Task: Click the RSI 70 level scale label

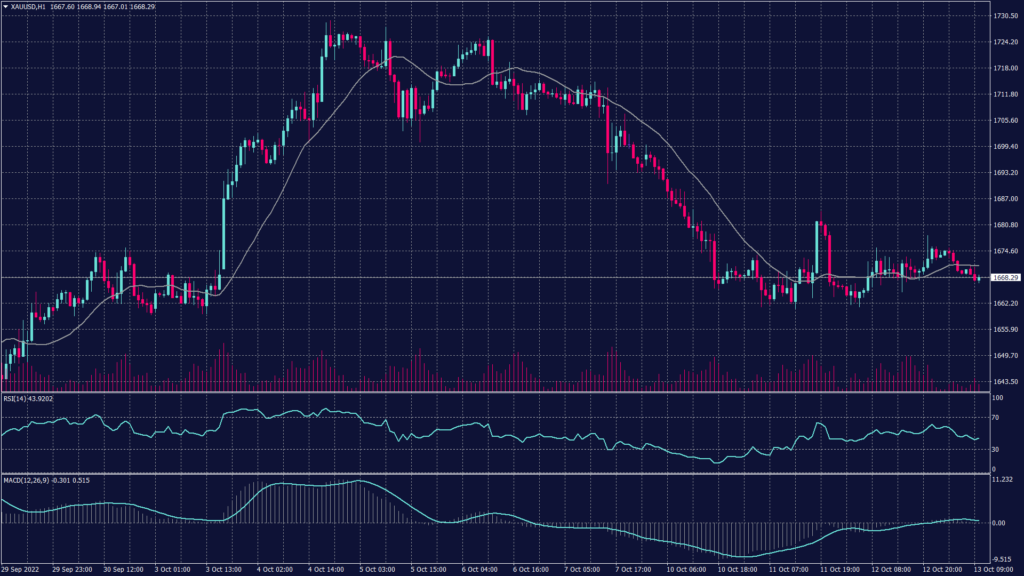Action: pyautogui.click(x=997, y=416)
